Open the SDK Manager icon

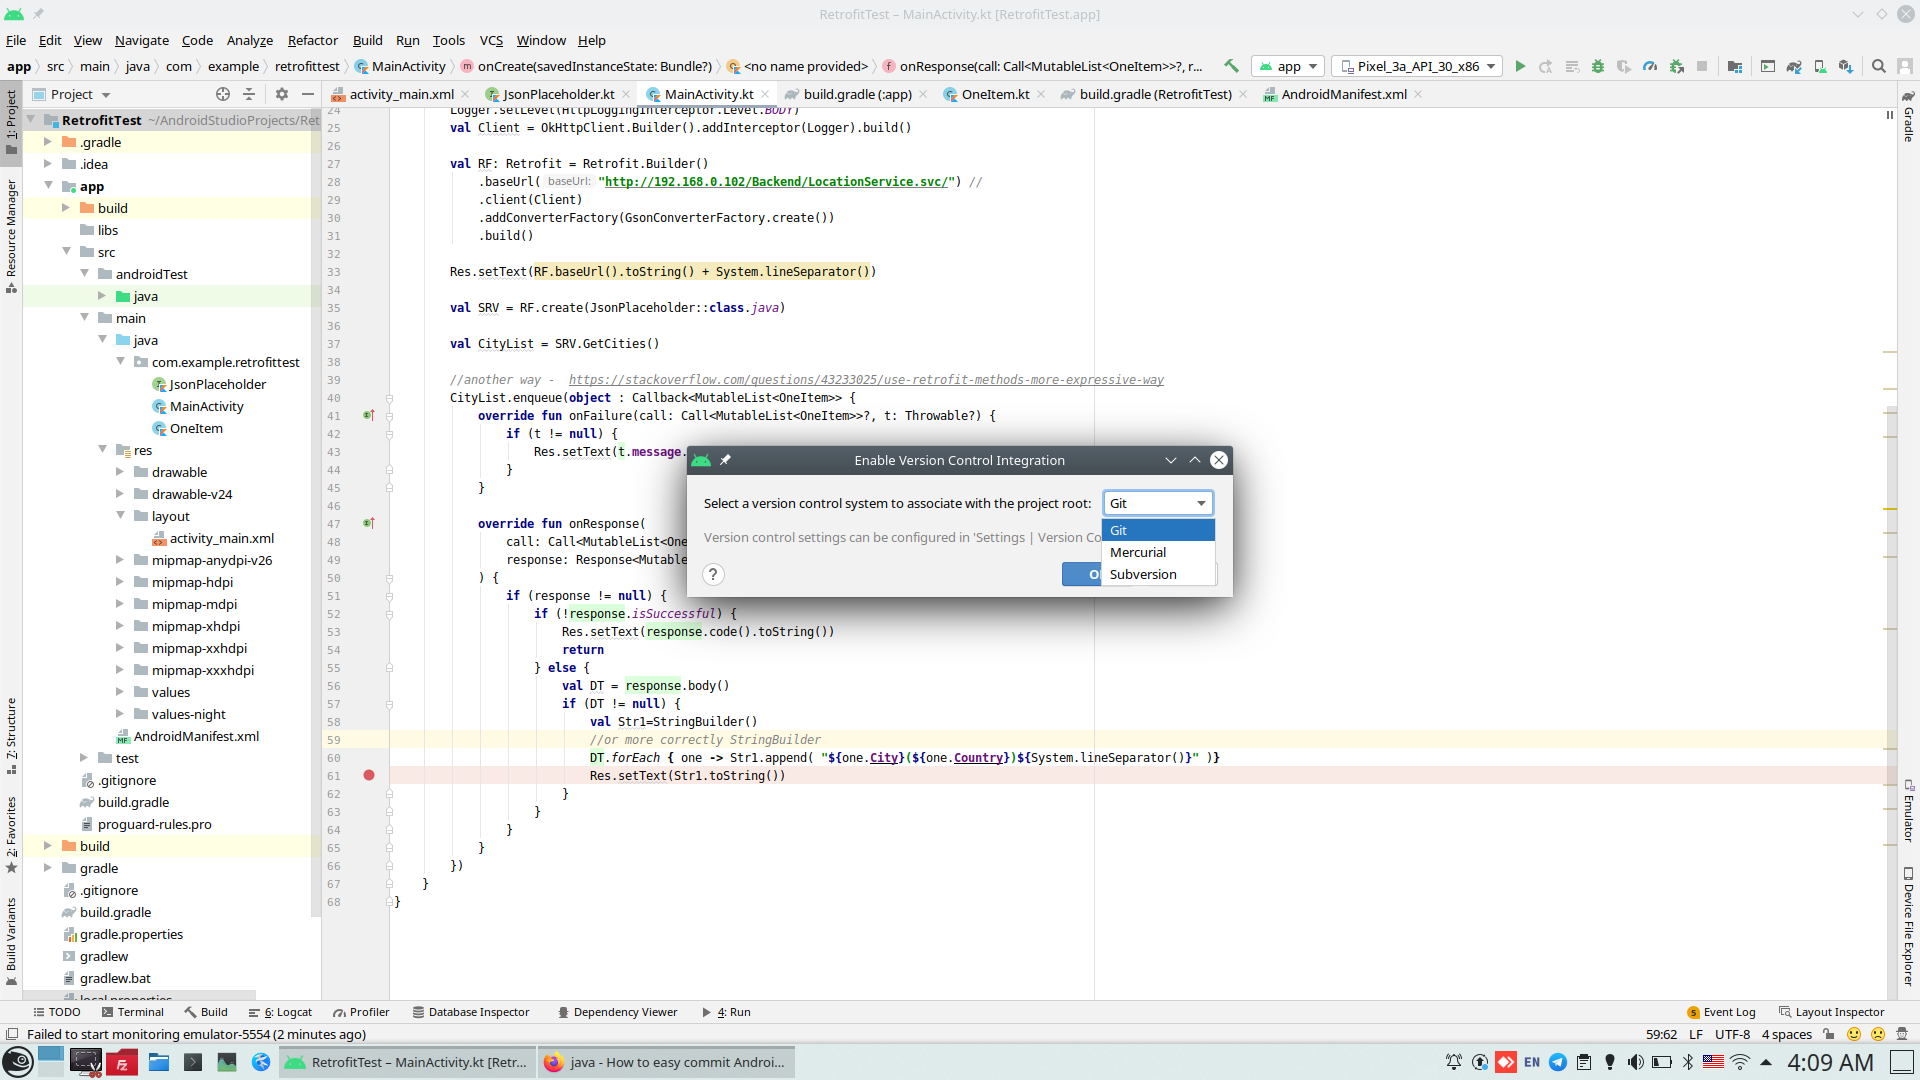1845,66
